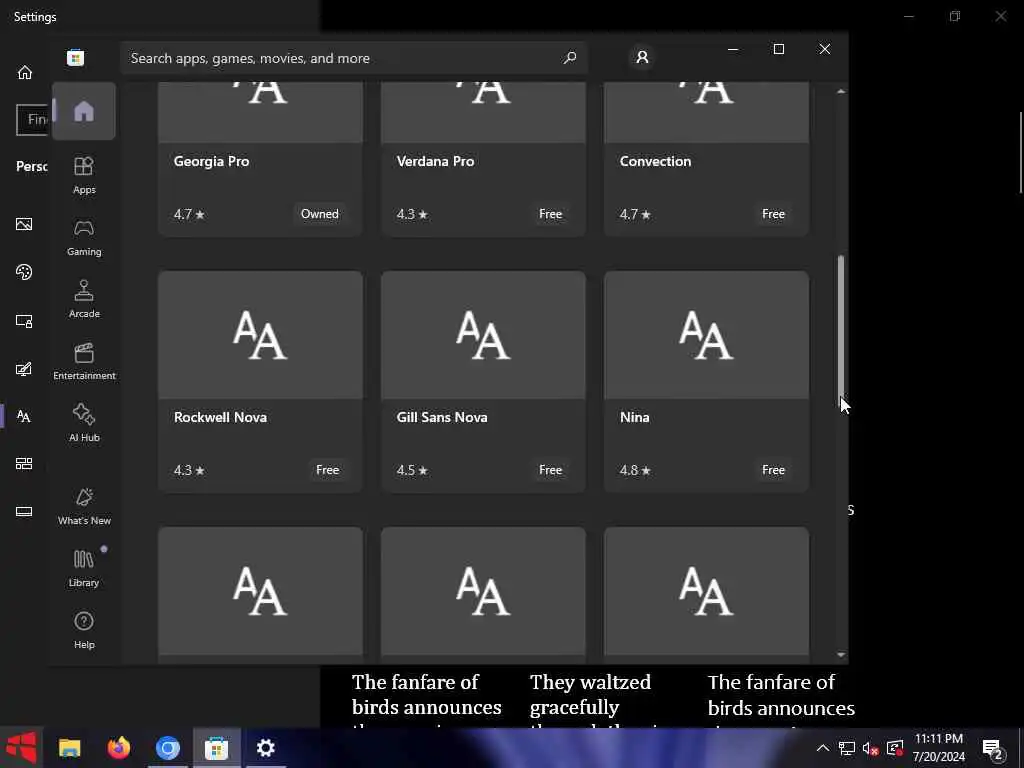The image size is (1024, 768).
Task: Minimize the Microsoft Store window
Action: point(733,49)
